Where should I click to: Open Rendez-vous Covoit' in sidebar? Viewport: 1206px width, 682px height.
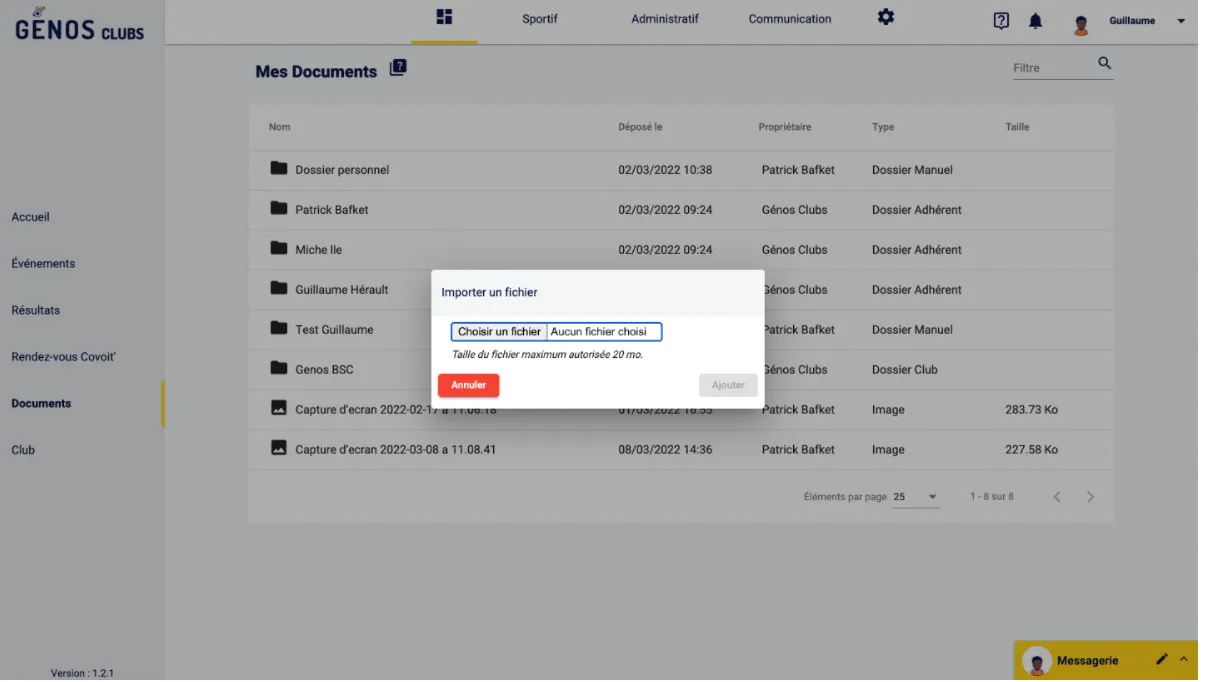click(x=63, y=357)
